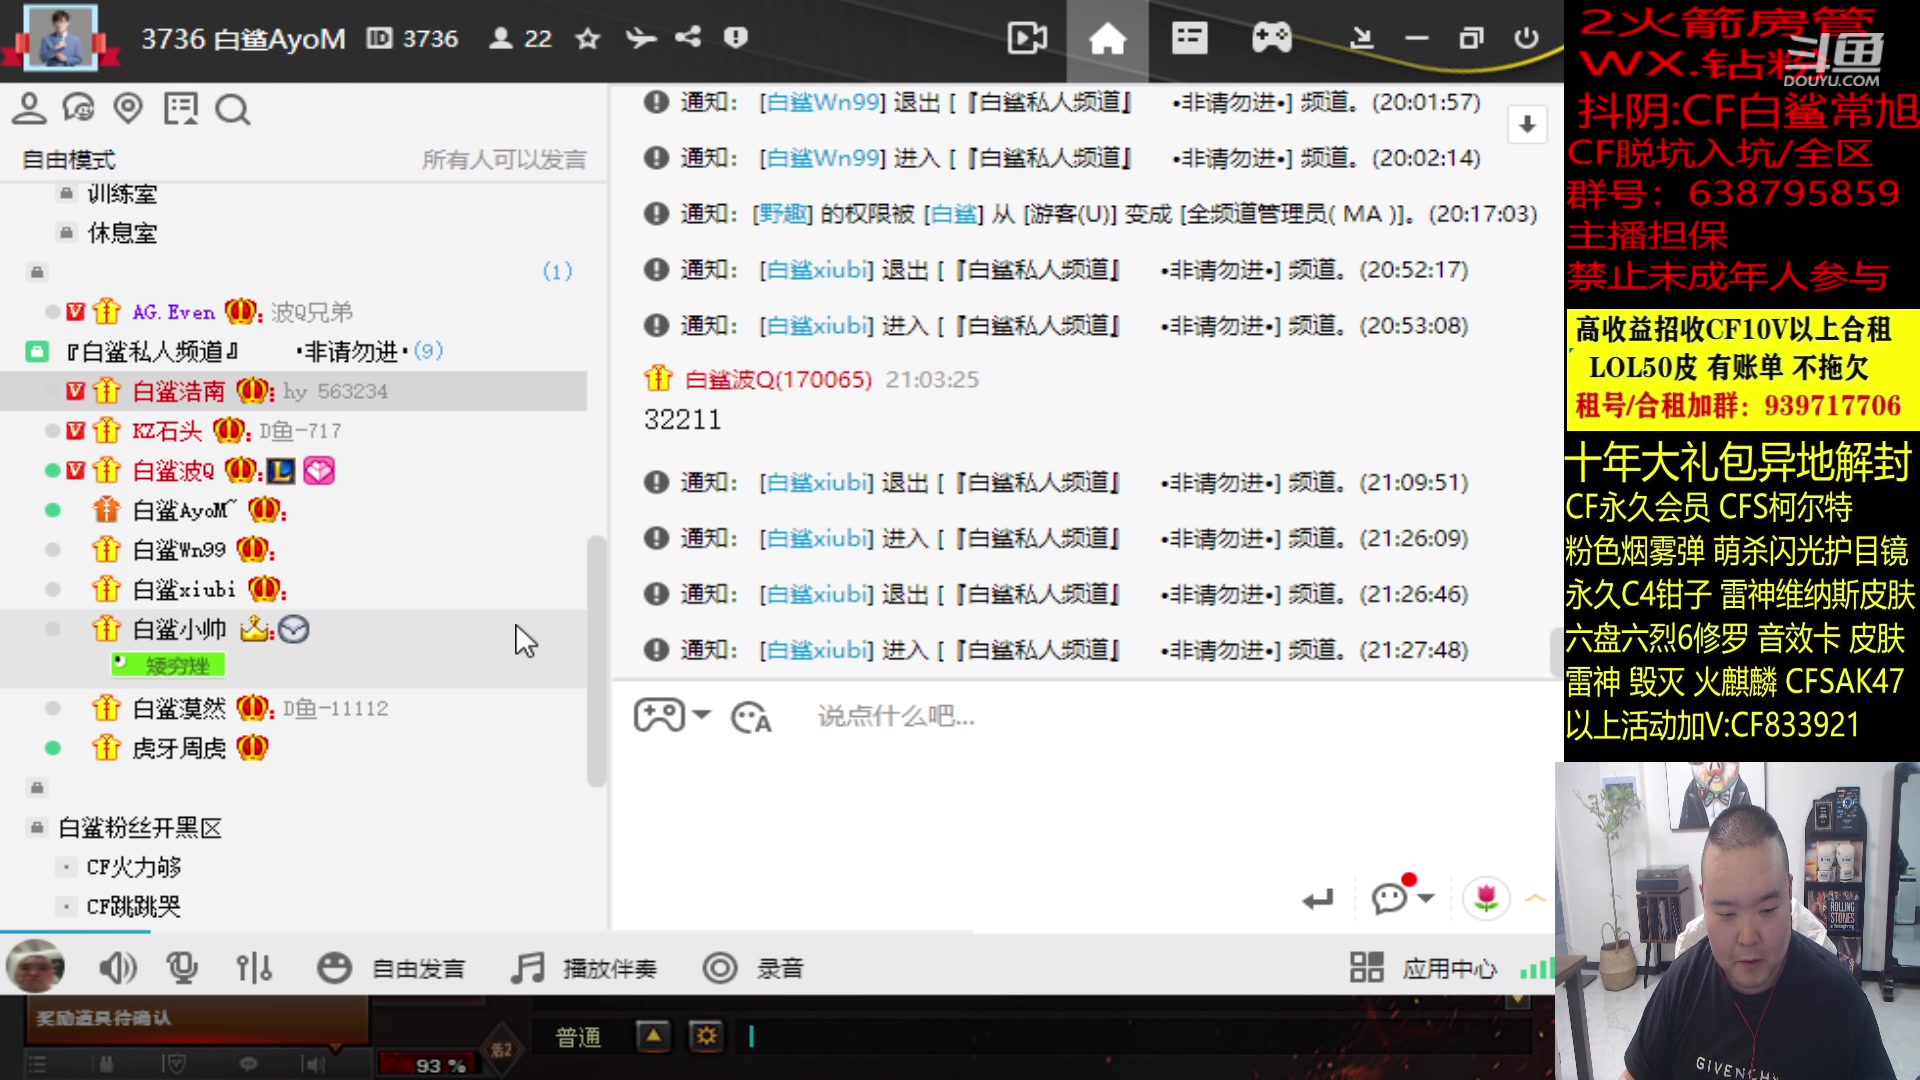Toggle channel favorite with the star icon

588,39
